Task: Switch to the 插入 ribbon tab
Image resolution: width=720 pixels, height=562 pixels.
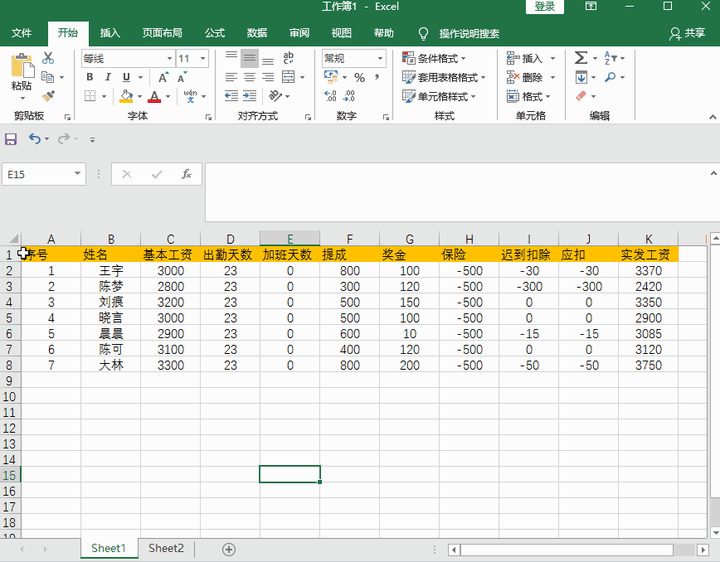Action: 110,33
